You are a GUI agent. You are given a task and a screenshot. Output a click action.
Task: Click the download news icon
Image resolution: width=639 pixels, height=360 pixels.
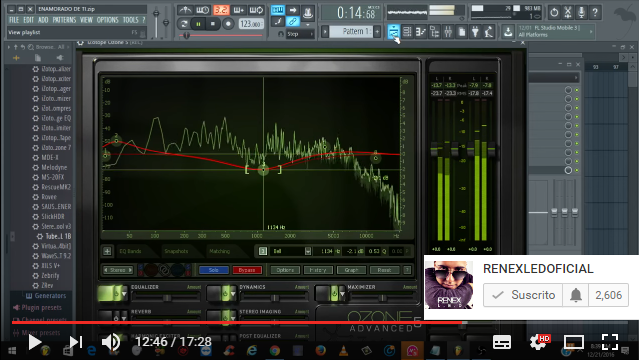(x=508, y=31)
